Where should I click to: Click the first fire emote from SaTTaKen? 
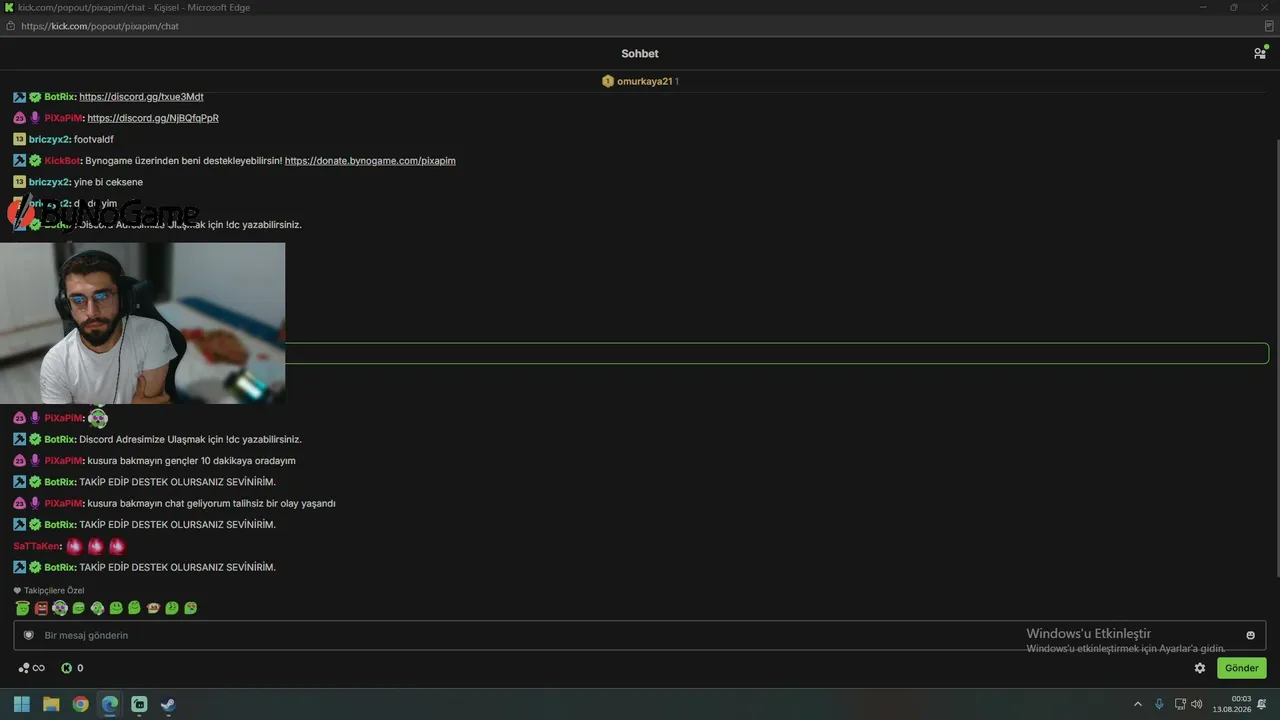[x=74, y=546]
